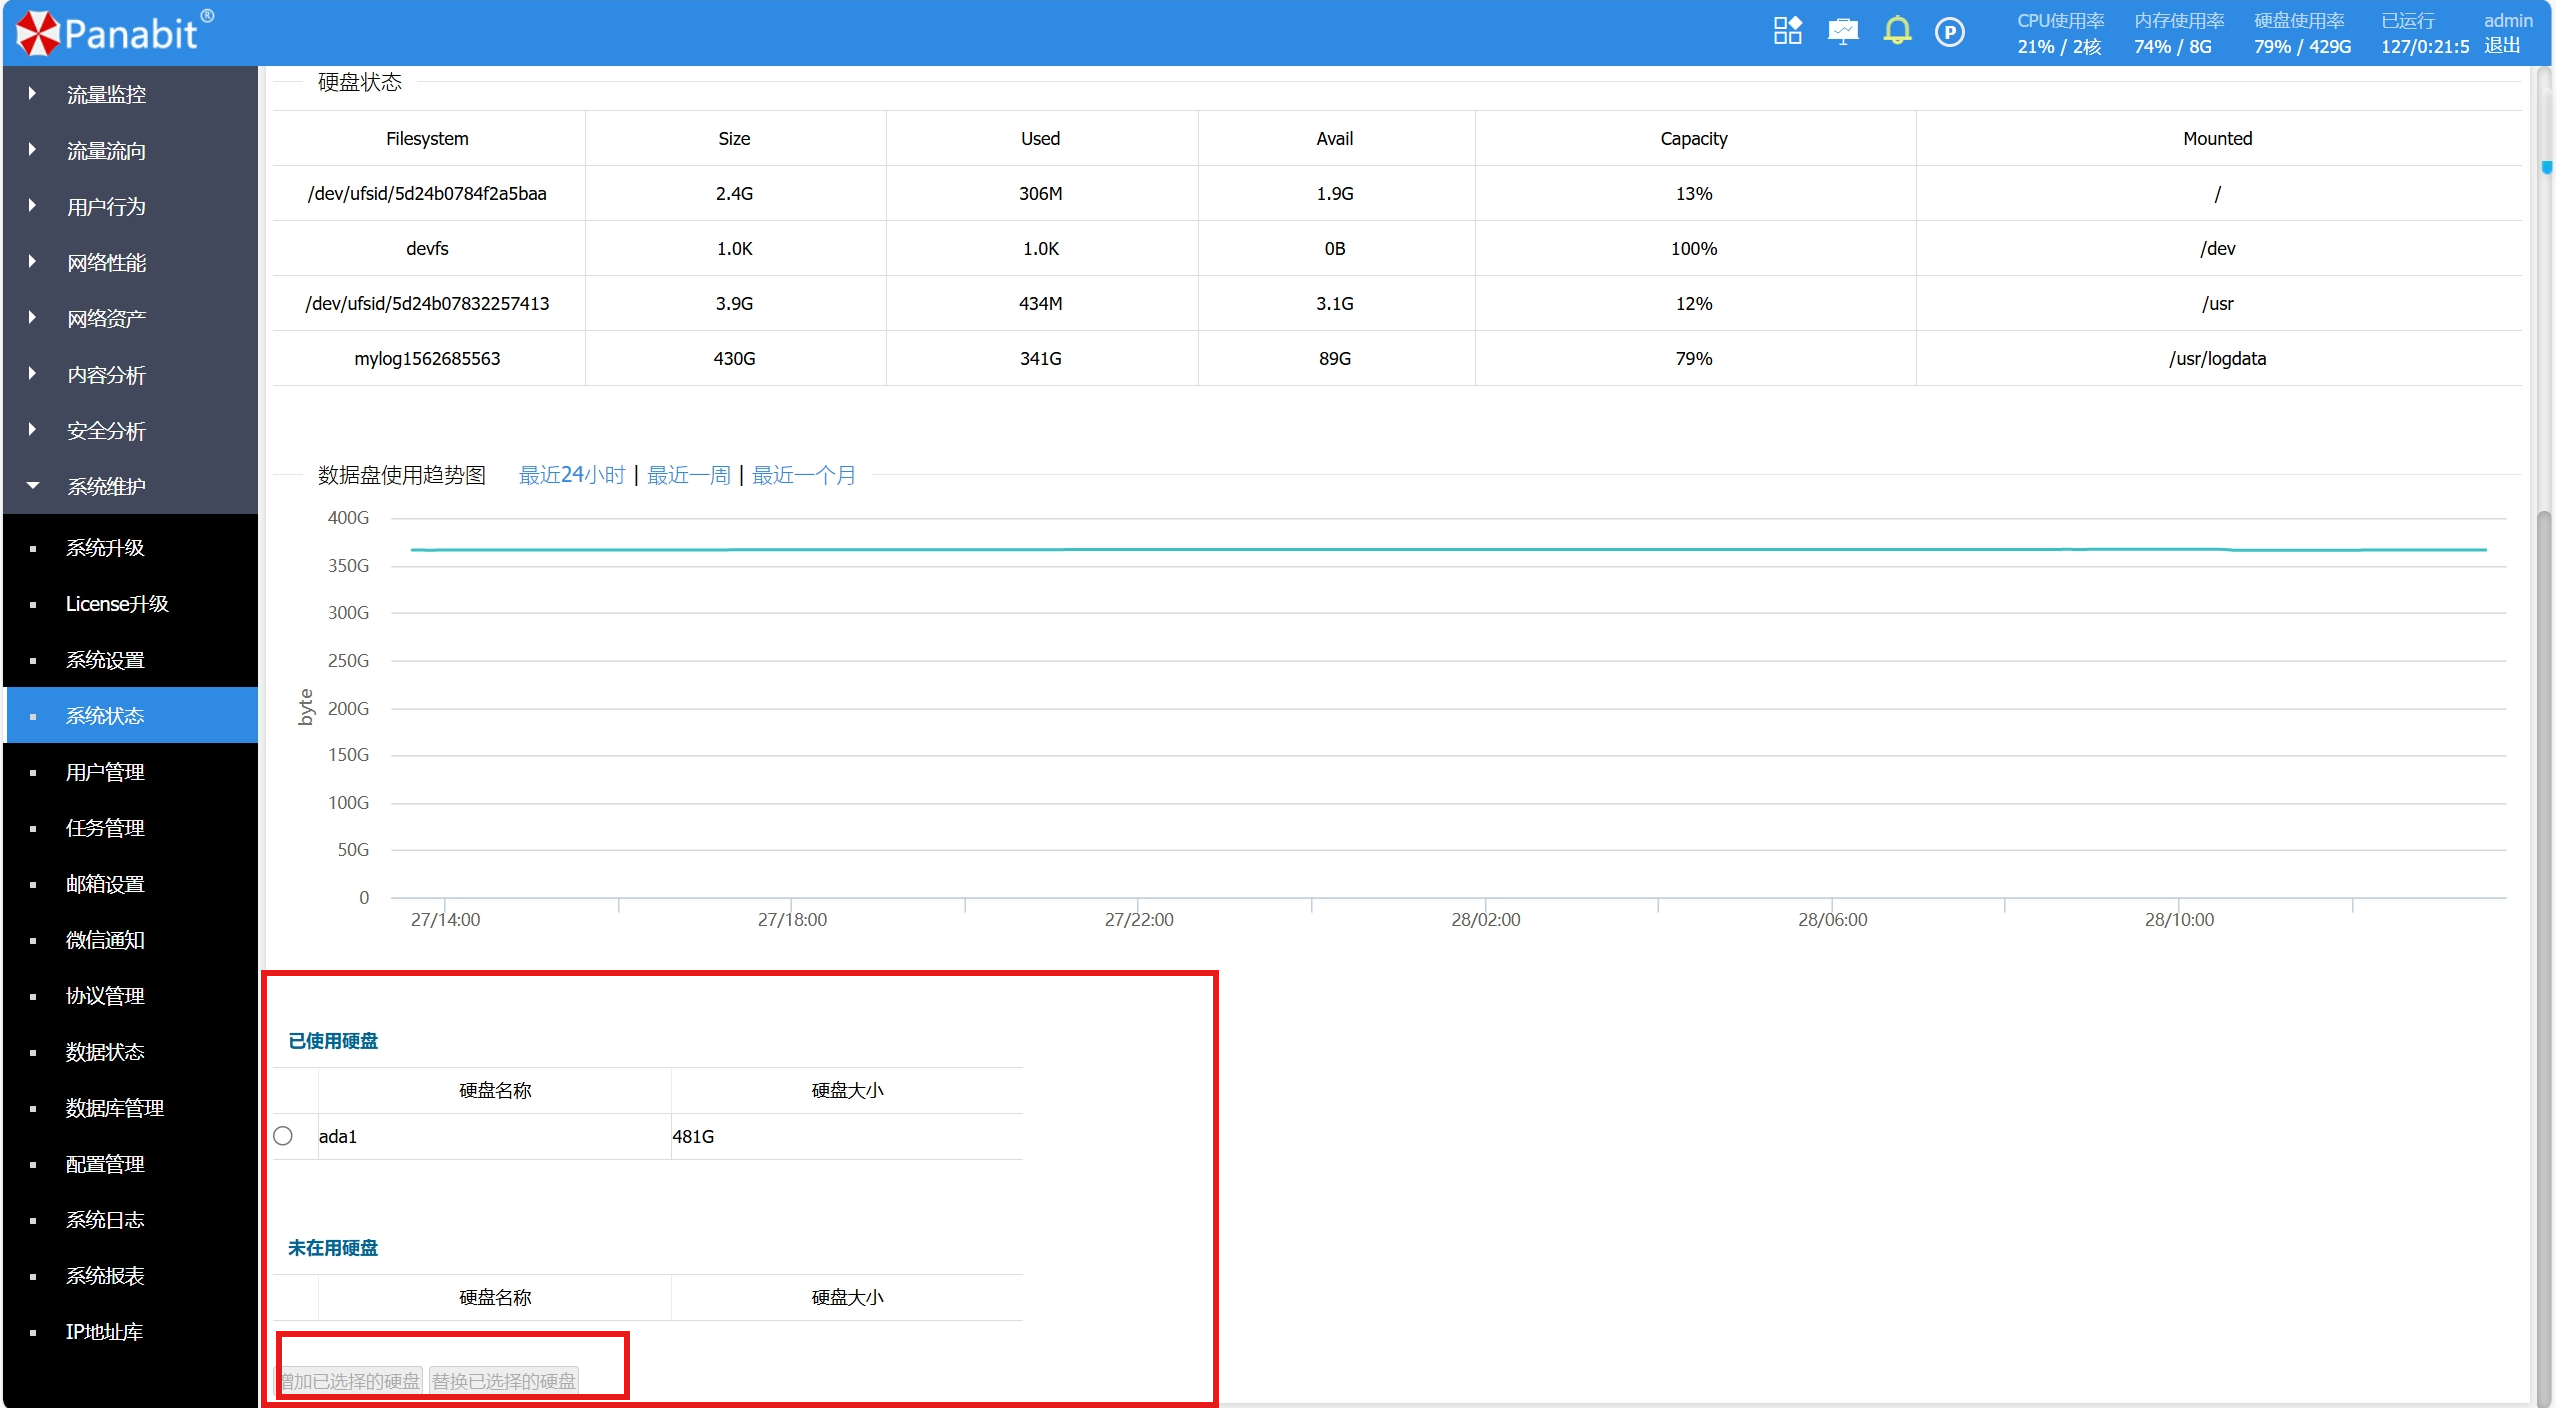2556x1408 pixels.
Task: Show the 最近24小时 trend
Action: click(572, 475)
